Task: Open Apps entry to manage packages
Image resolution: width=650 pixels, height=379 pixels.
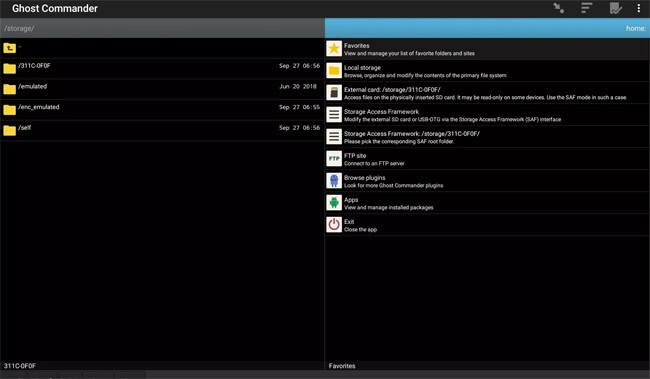Action: [488, 203]
